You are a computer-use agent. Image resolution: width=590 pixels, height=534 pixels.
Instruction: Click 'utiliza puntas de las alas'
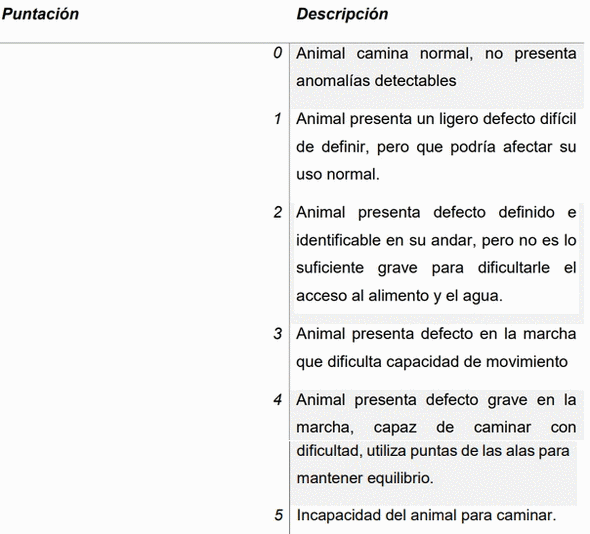click(x=450, y=450)
